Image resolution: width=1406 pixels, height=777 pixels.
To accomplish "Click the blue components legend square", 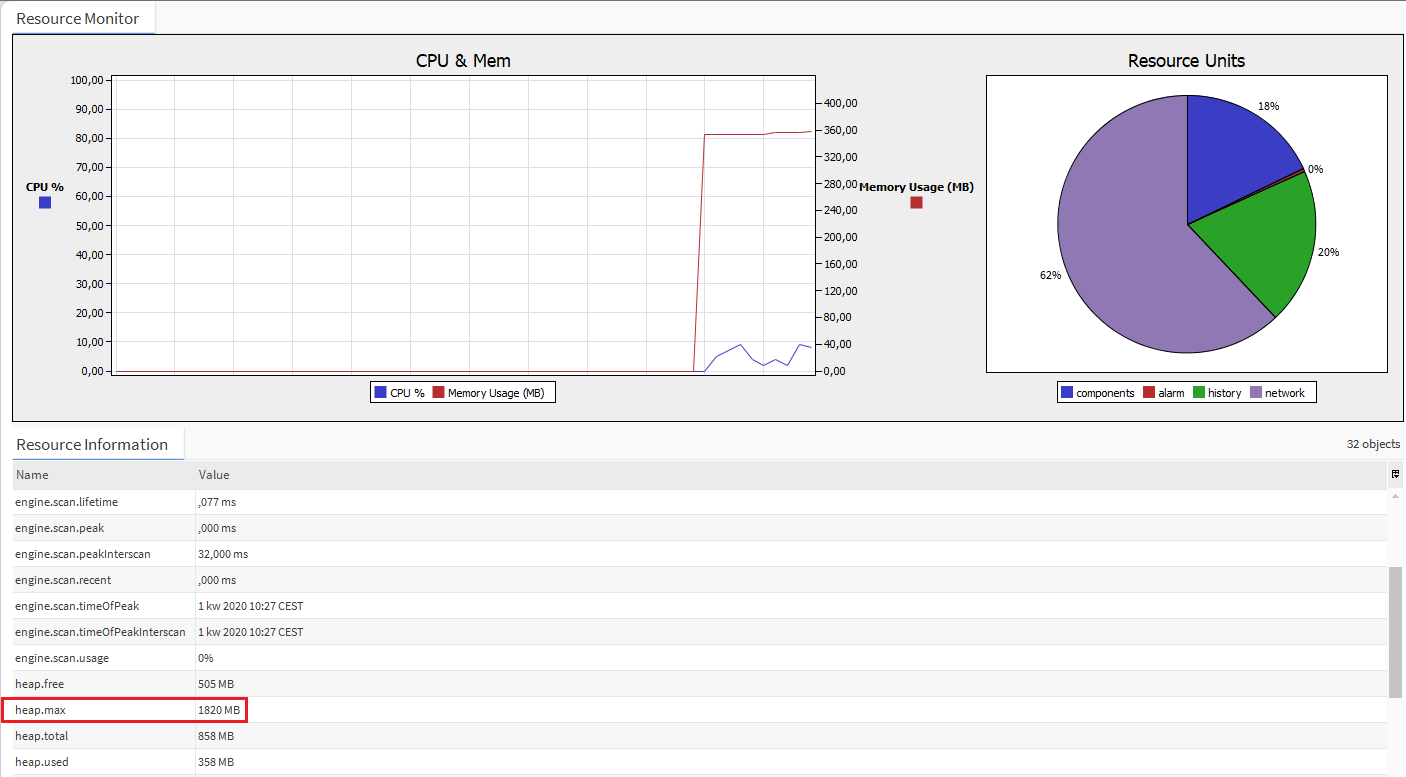I will click(1067, 393).
